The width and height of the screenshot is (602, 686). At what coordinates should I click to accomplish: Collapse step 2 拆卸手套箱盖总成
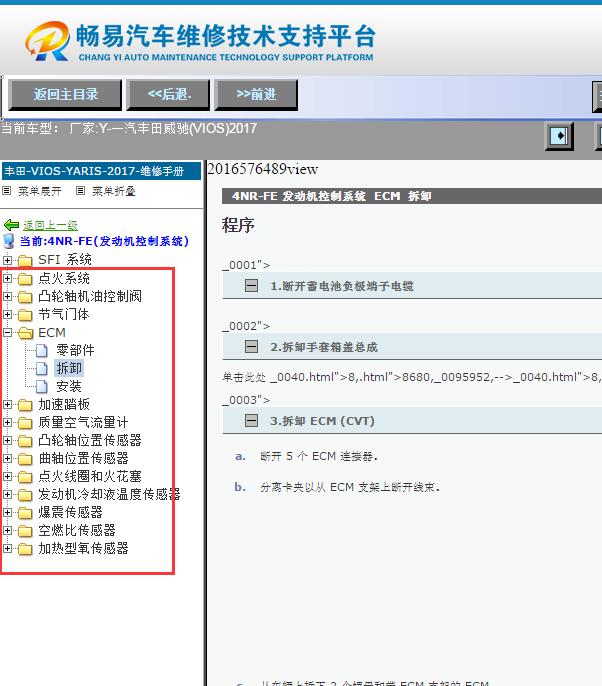coord(251,346)
